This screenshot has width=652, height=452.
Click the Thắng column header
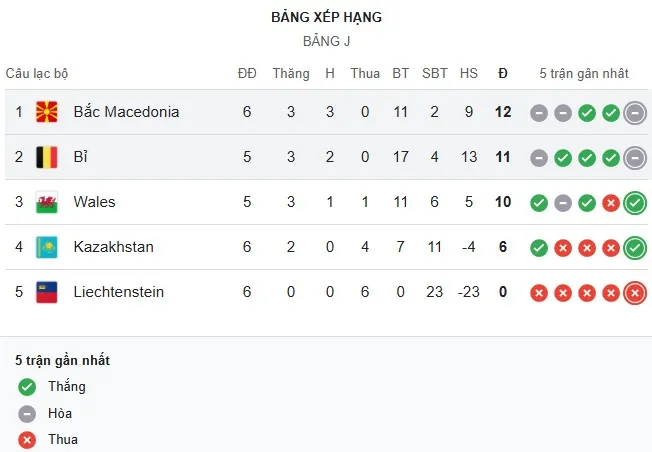click(x=291, y=73)
